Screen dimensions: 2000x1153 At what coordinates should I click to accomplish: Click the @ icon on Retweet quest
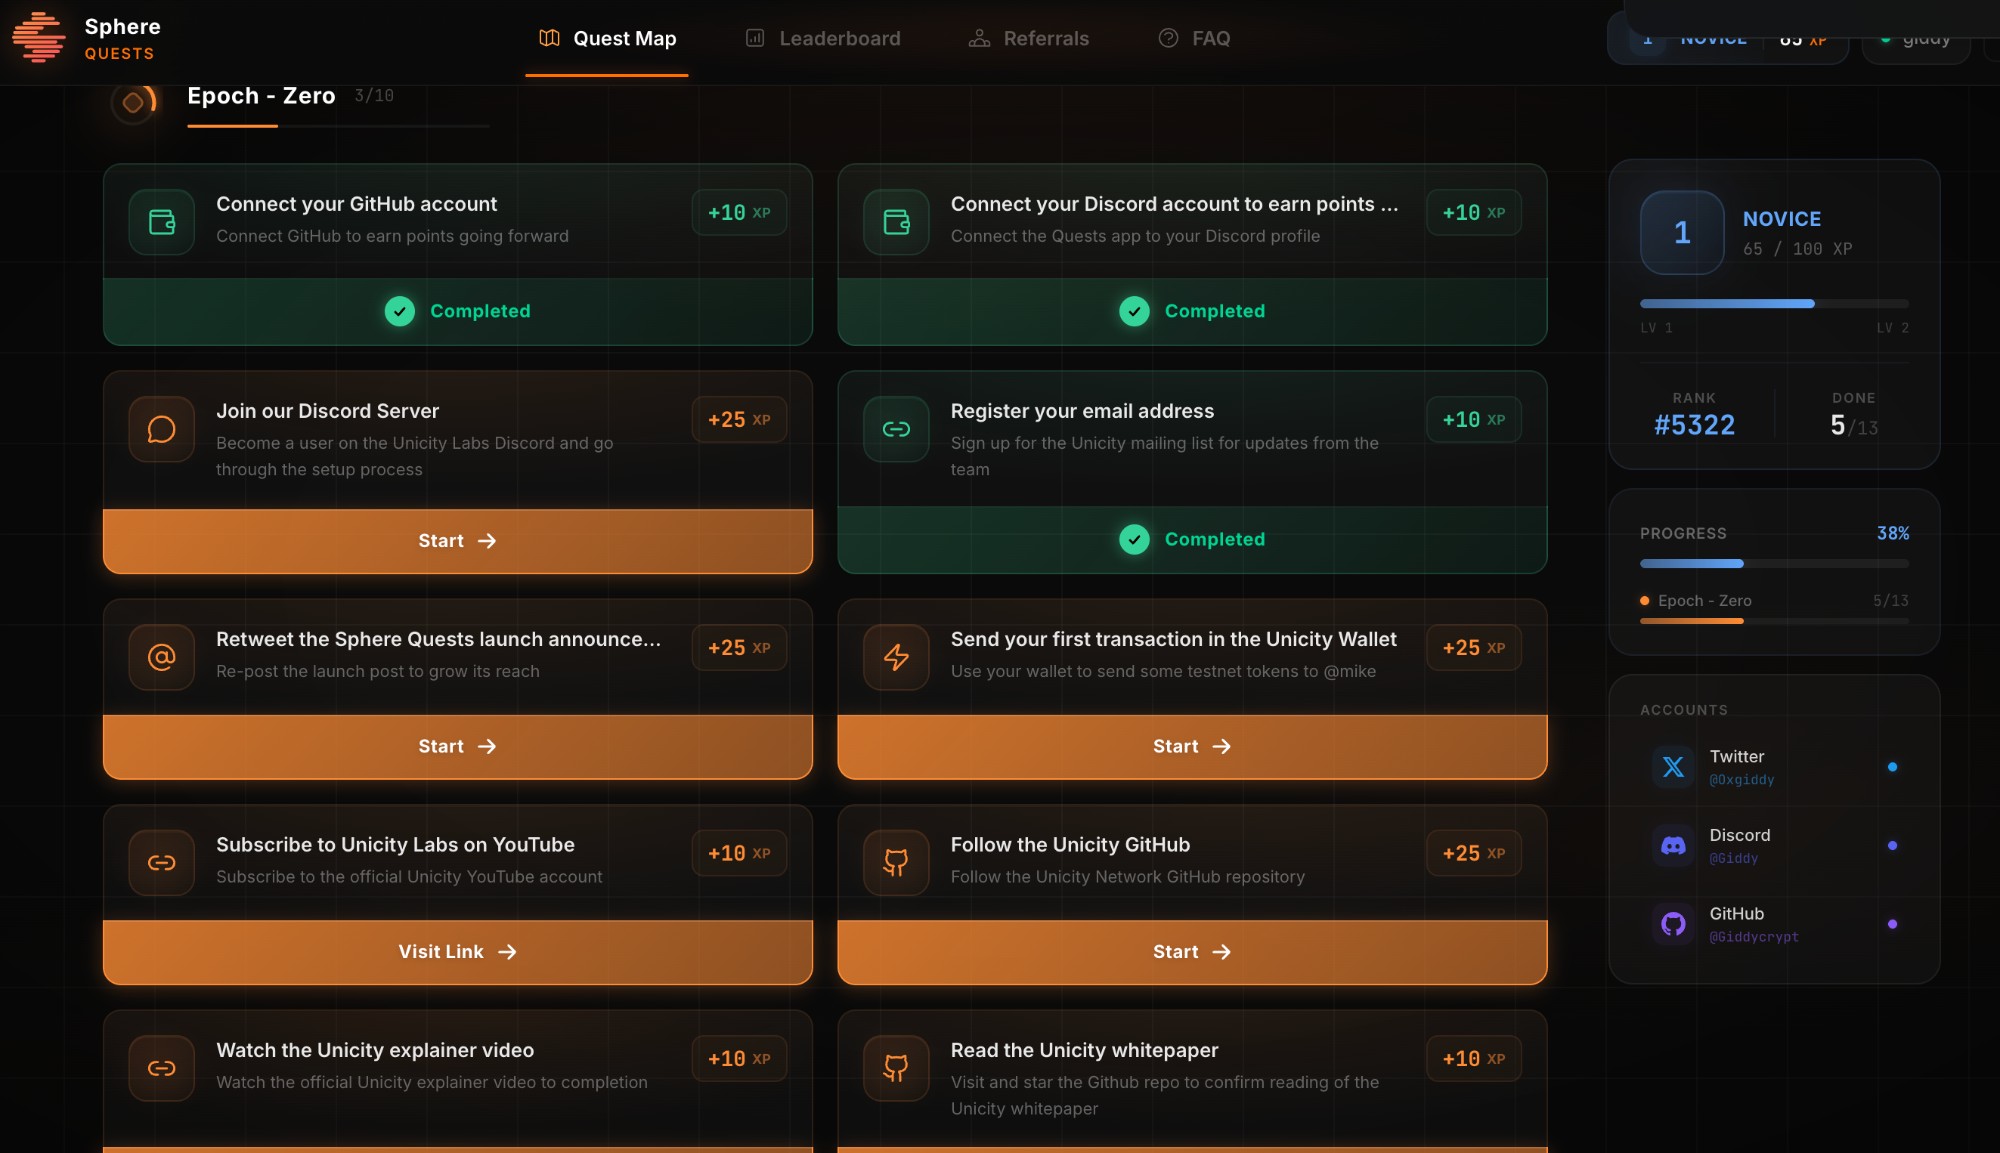point(161,657)
